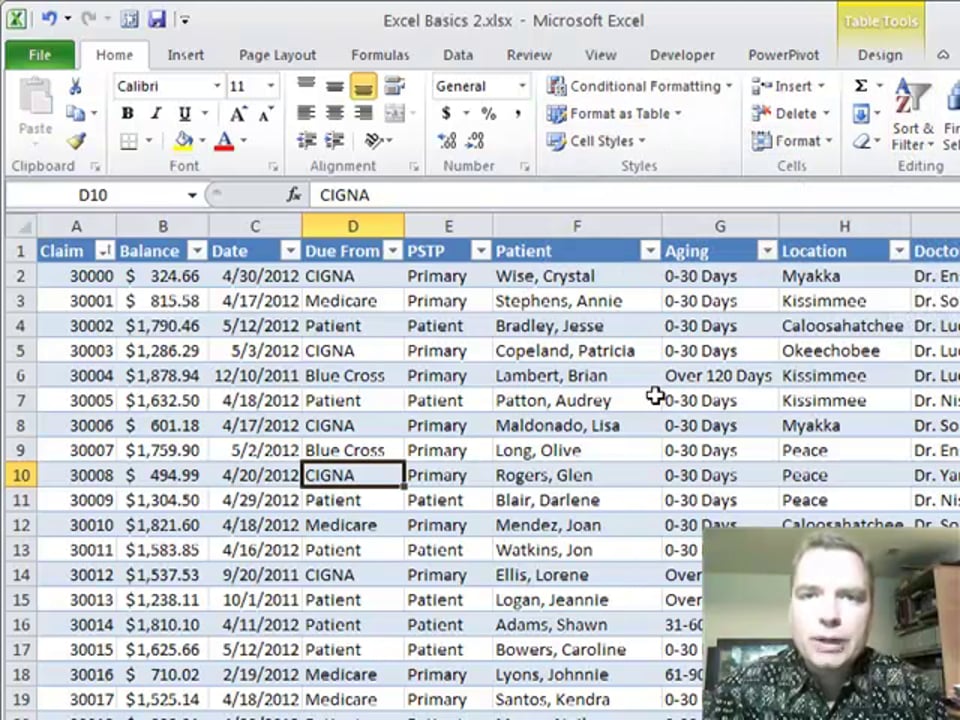Toggle the highlighted Bottom Align button
This screenshot has width=960, height=720.
(363, 86)
